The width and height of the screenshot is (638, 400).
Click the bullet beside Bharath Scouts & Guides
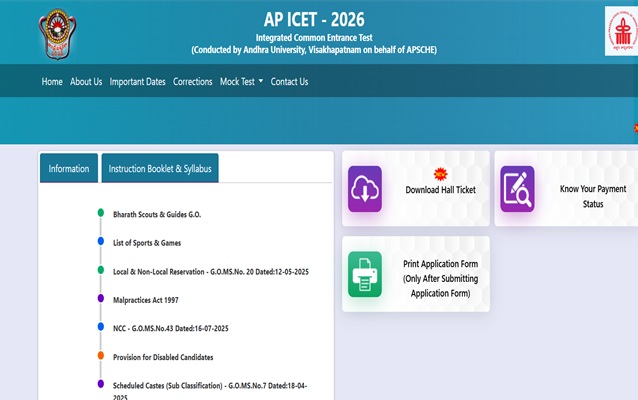click(x=101, y=213)
